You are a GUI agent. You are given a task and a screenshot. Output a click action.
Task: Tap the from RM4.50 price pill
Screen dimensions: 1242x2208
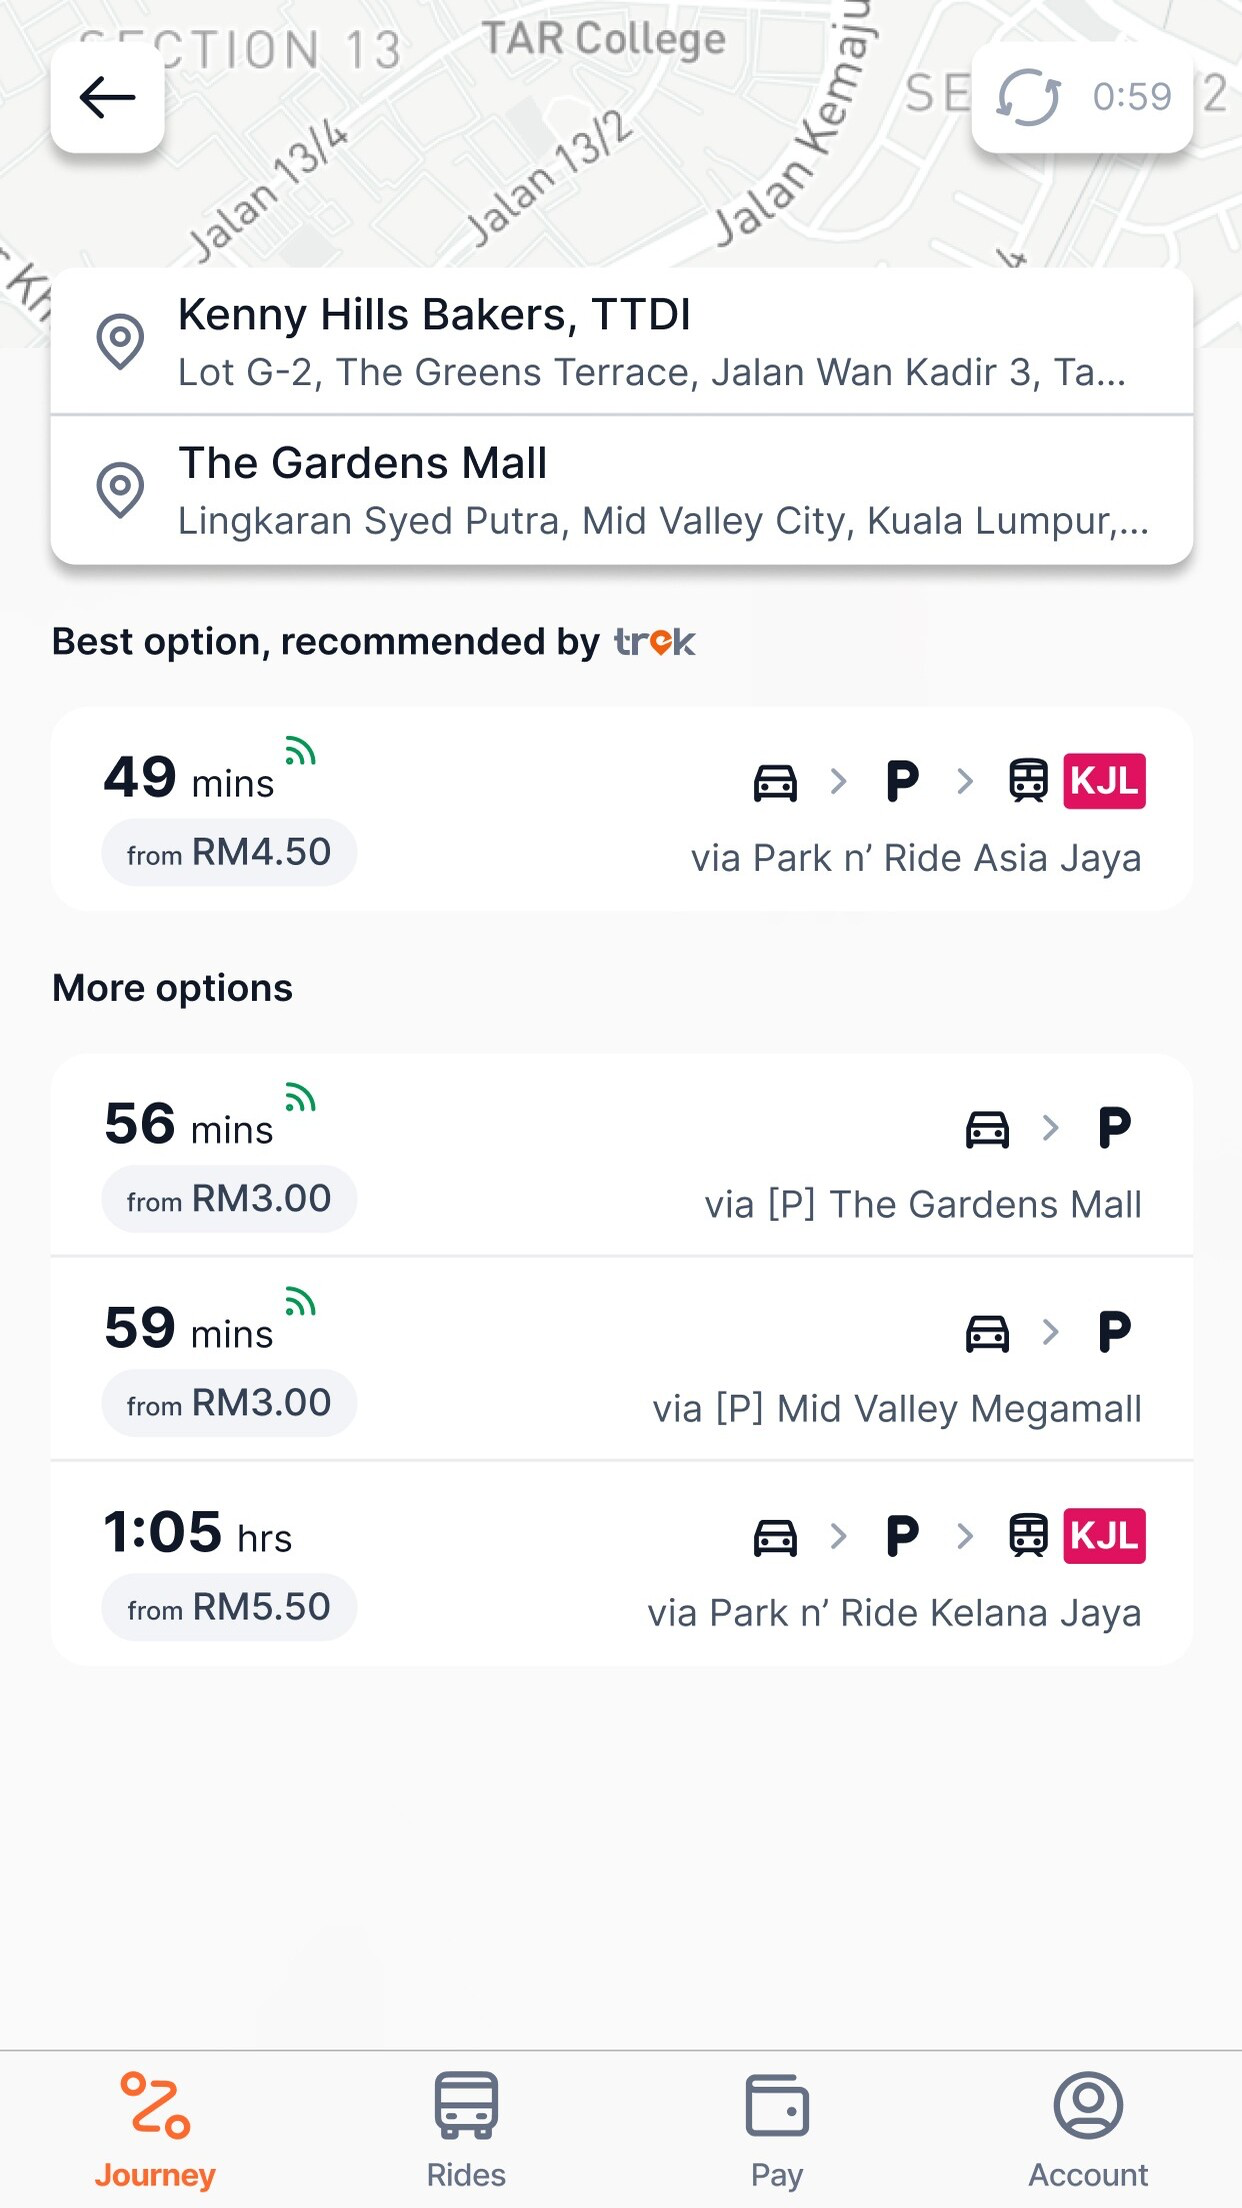229,853
